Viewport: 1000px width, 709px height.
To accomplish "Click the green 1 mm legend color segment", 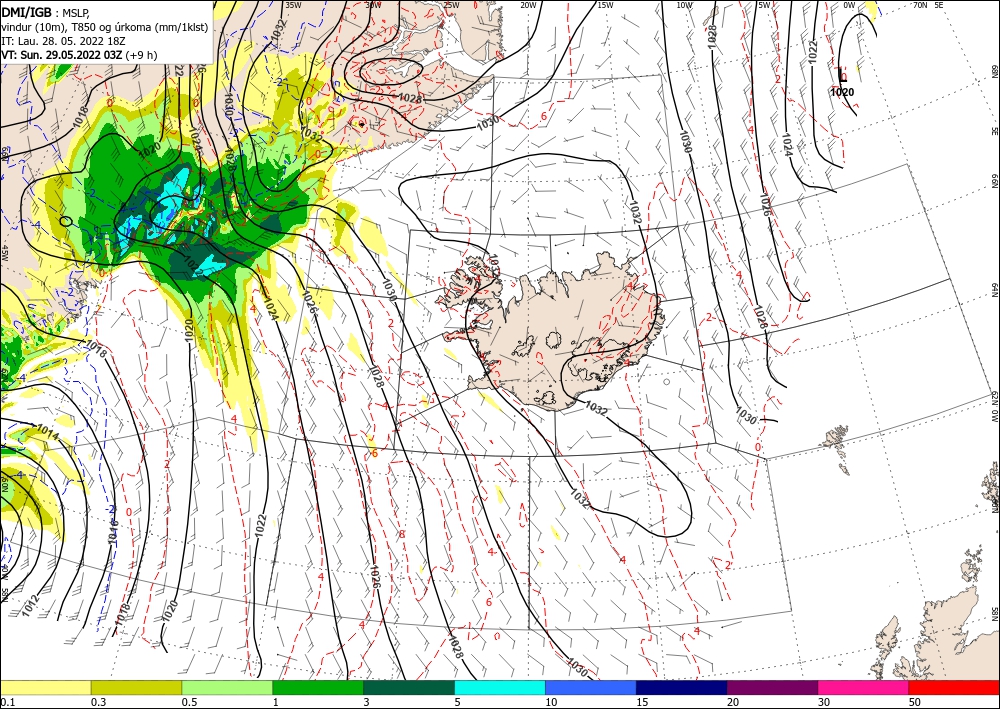I will click(x=318, y=687).
